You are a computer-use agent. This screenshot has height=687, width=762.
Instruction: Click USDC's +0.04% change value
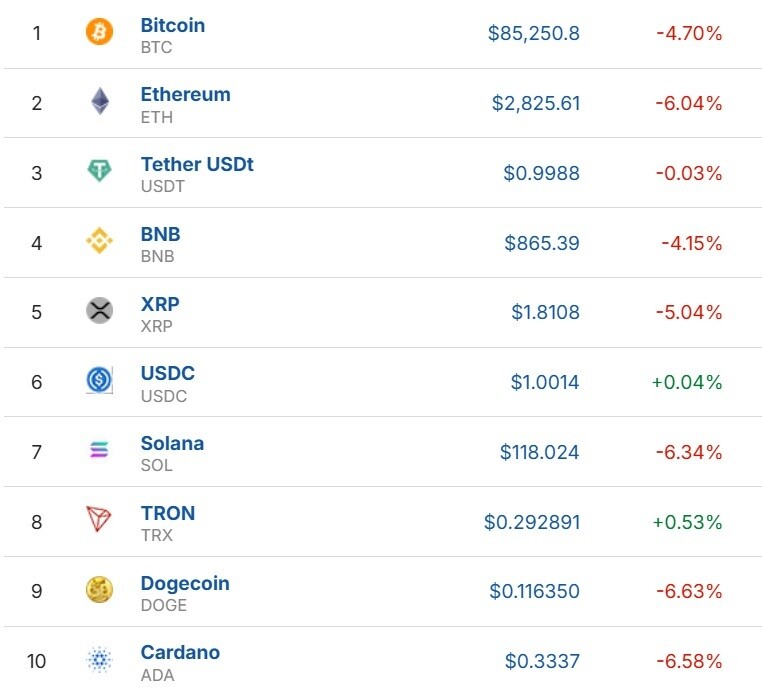click(686, 382)
